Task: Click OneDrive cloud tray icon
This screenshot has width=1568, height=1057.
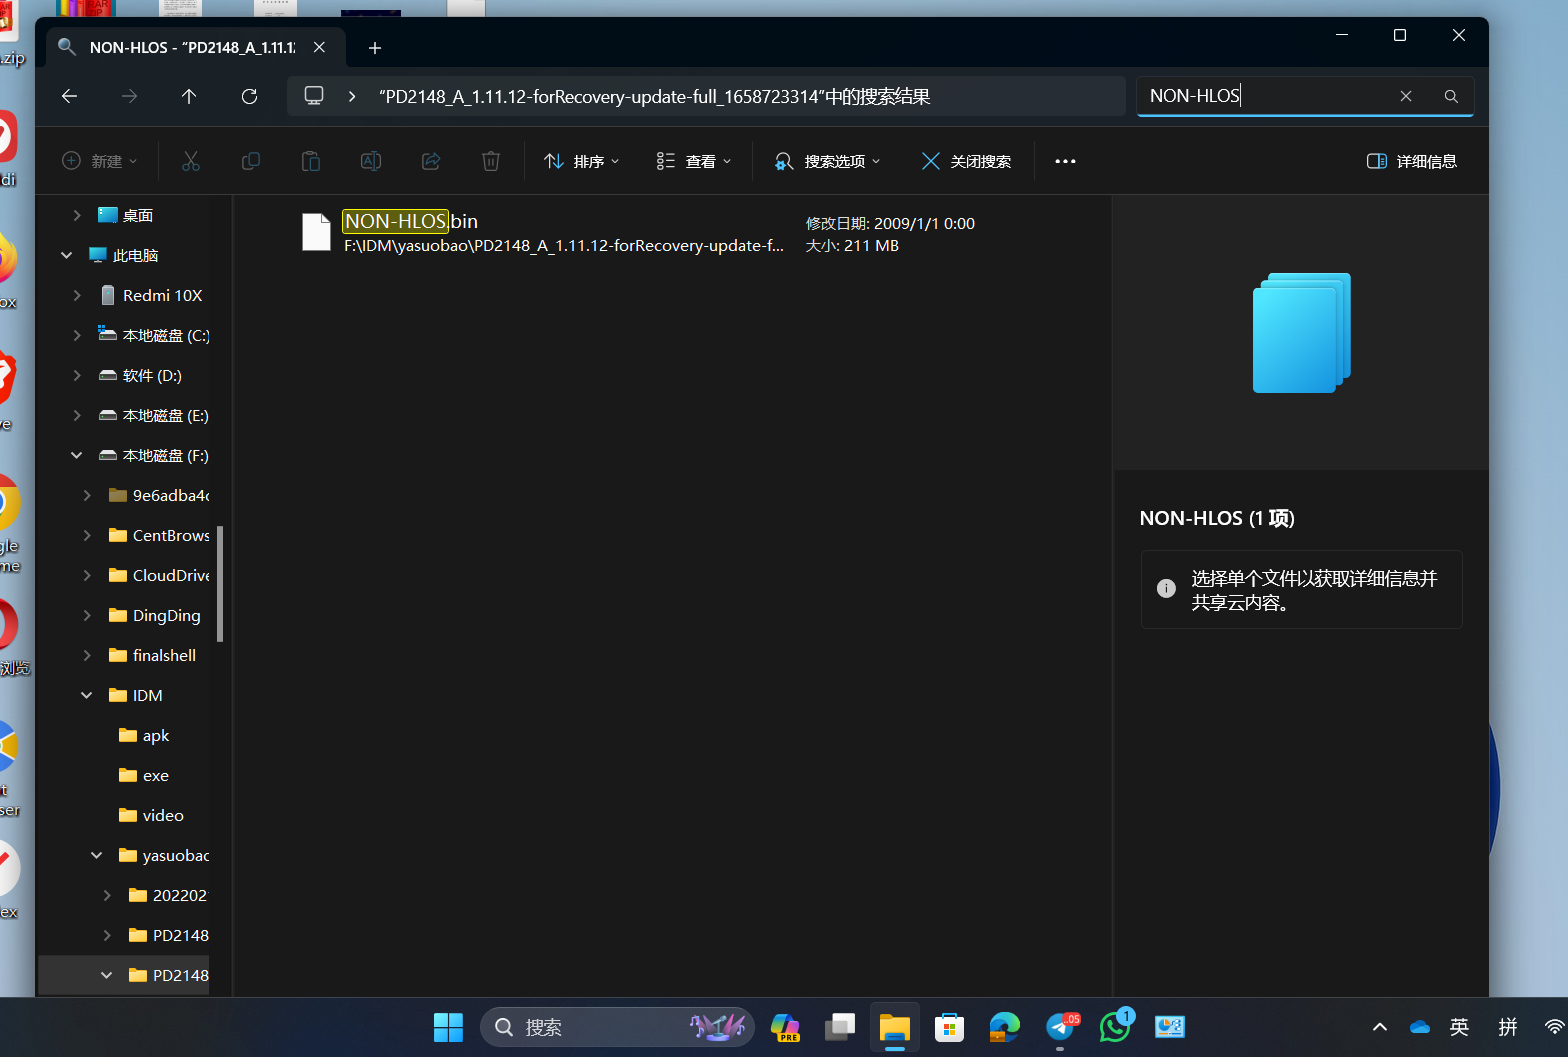Action: point(1420,1027)
